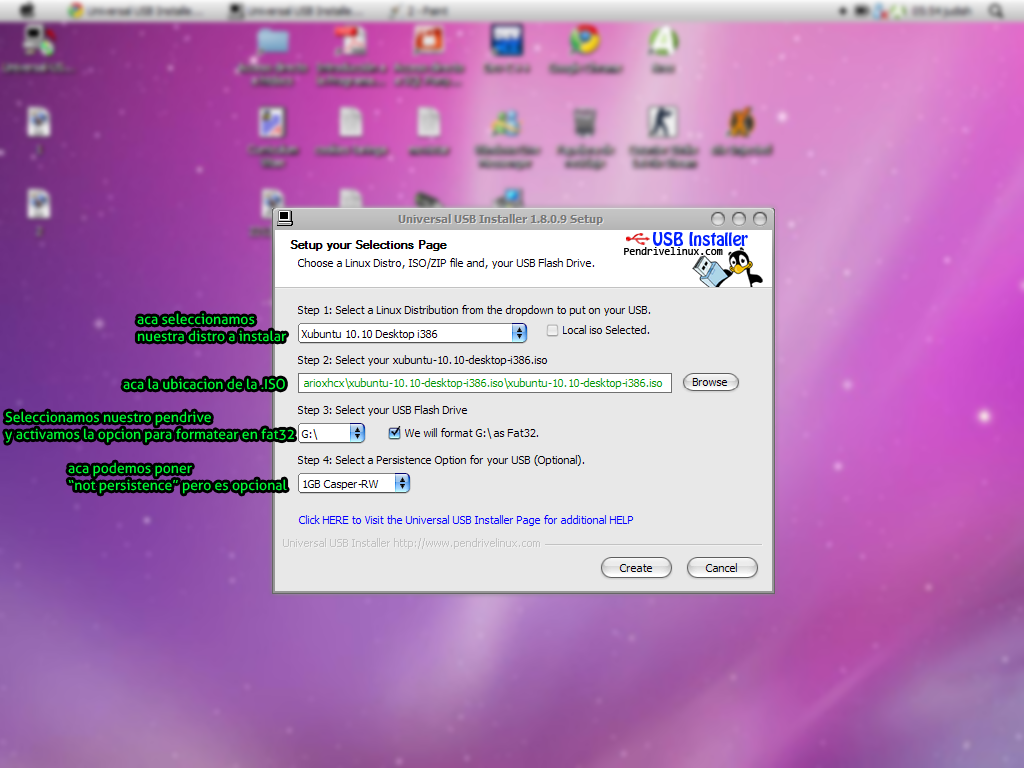Screen dimensions: 1024x768
Task: Click the installer icon in the dialog title bar
Action: [285, 218]
